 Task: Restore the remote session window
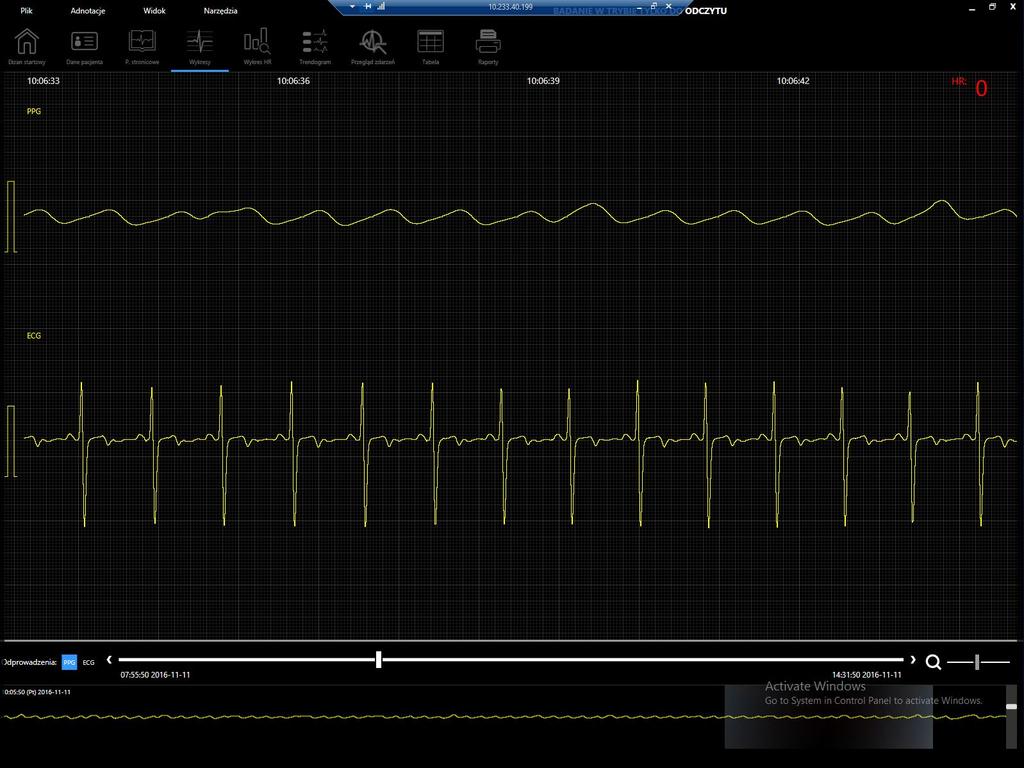pos(653,6)
